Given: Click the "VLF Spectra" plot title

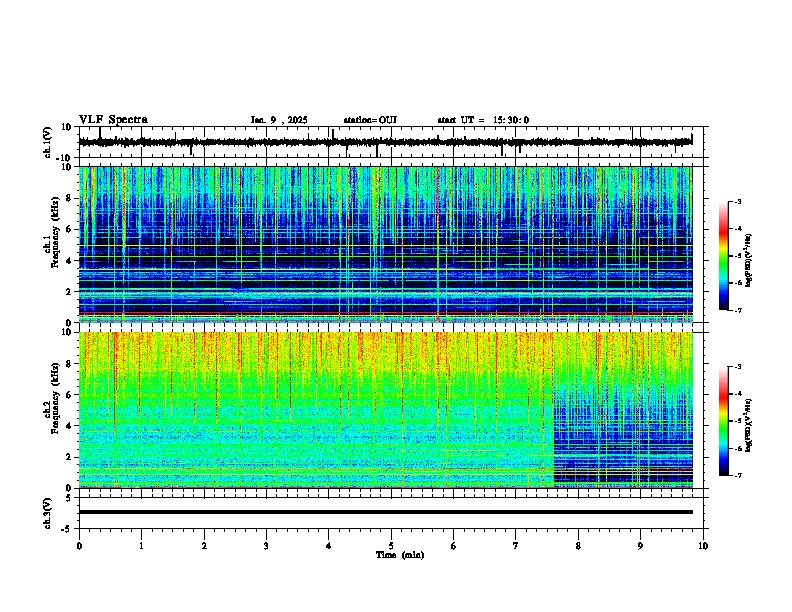Looking at the screenshot, I should click(113, 120).
